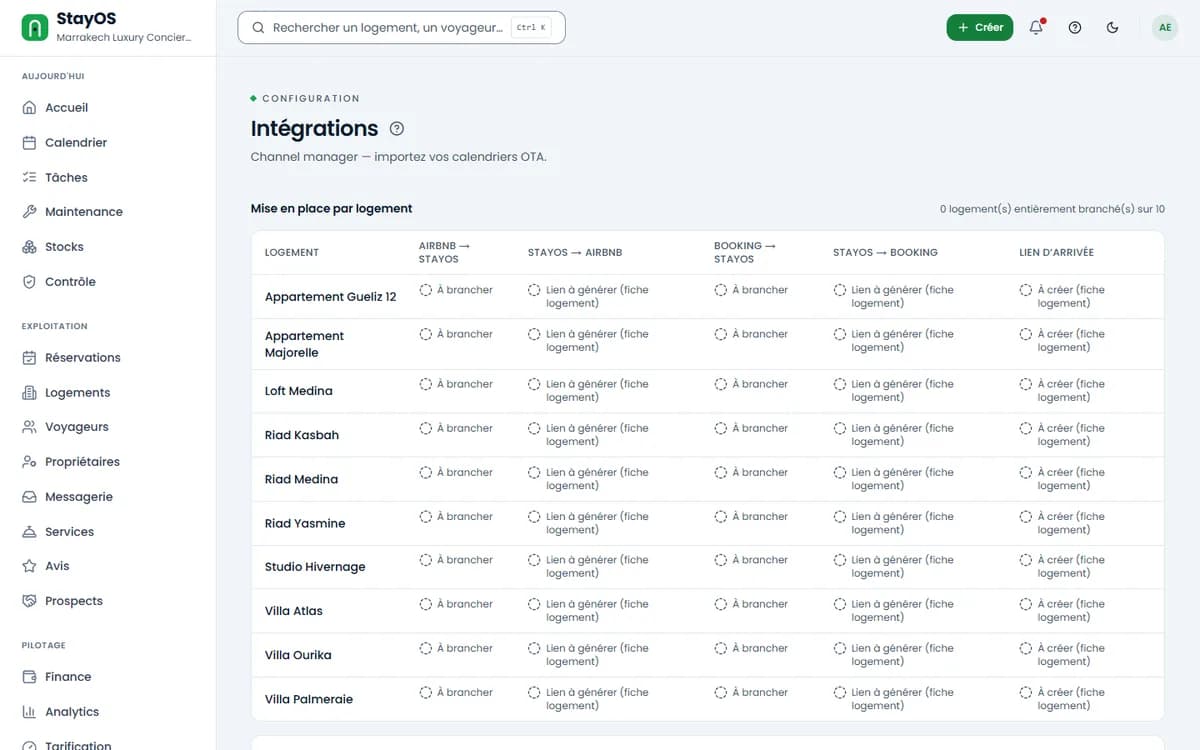Image resolution: width=1200 pixels, height=750 pixels.
Task: Click the Studio Hivernage row name
Action: [315, 567]
